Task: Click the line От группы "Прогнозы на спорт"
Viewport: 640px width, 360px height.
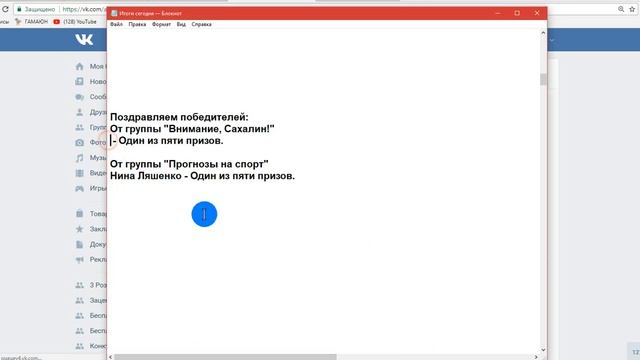Action: [x=189, y=164]
